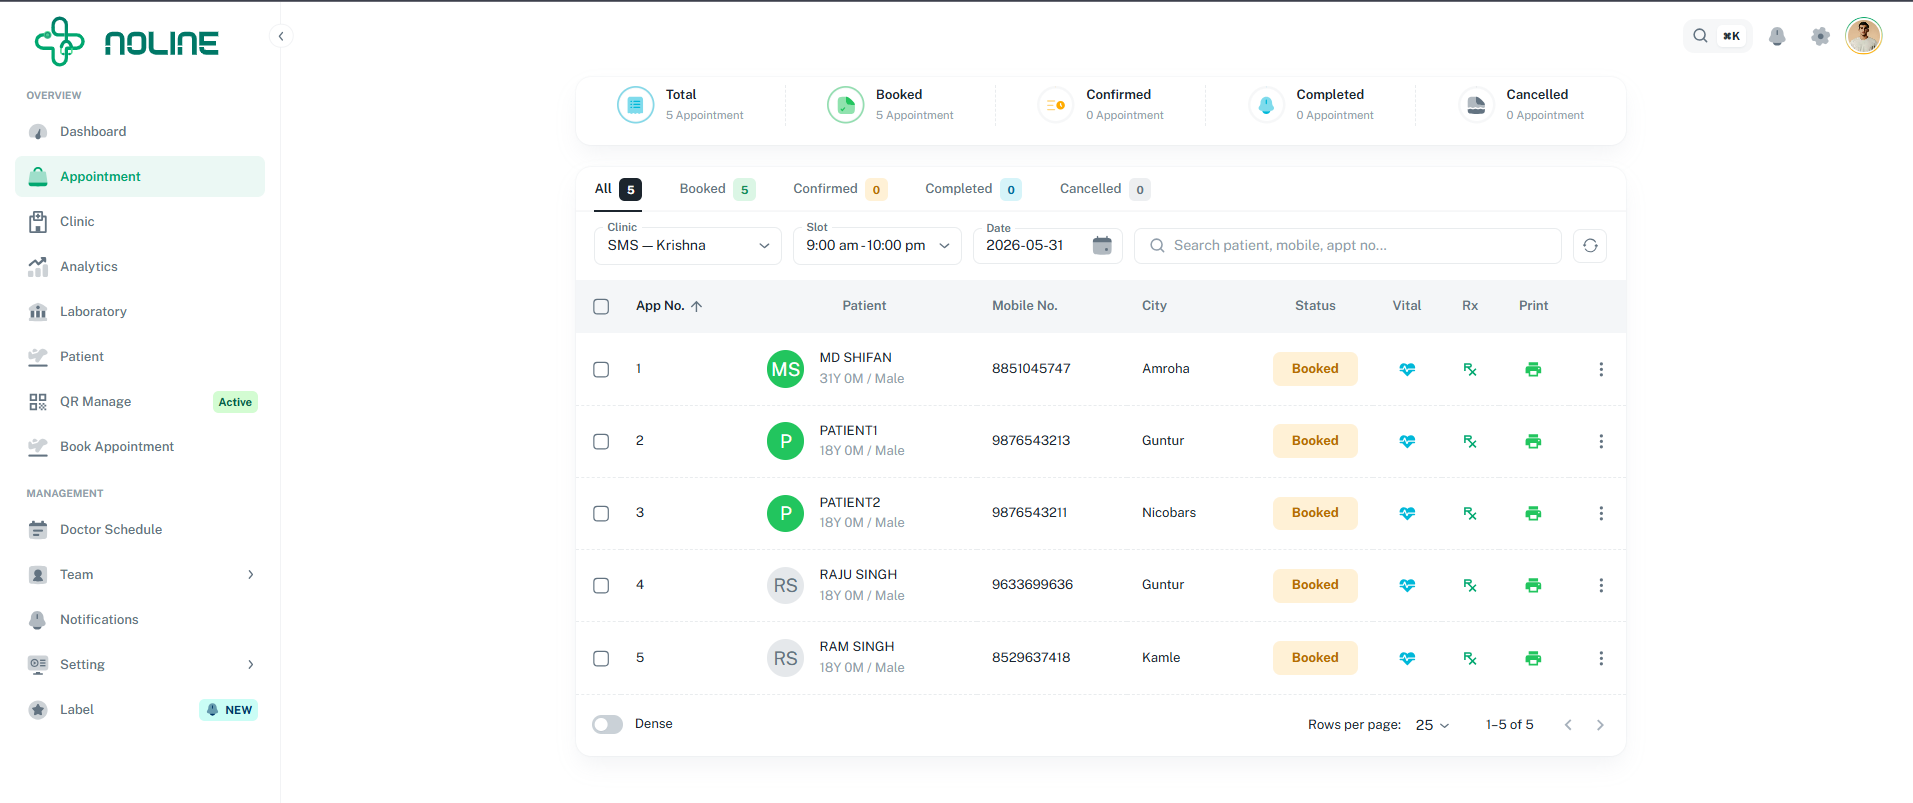The height and width of the screenshot is (803, 1913).
Task: Open the search button with ⌘K
Action: [1717, 36]
